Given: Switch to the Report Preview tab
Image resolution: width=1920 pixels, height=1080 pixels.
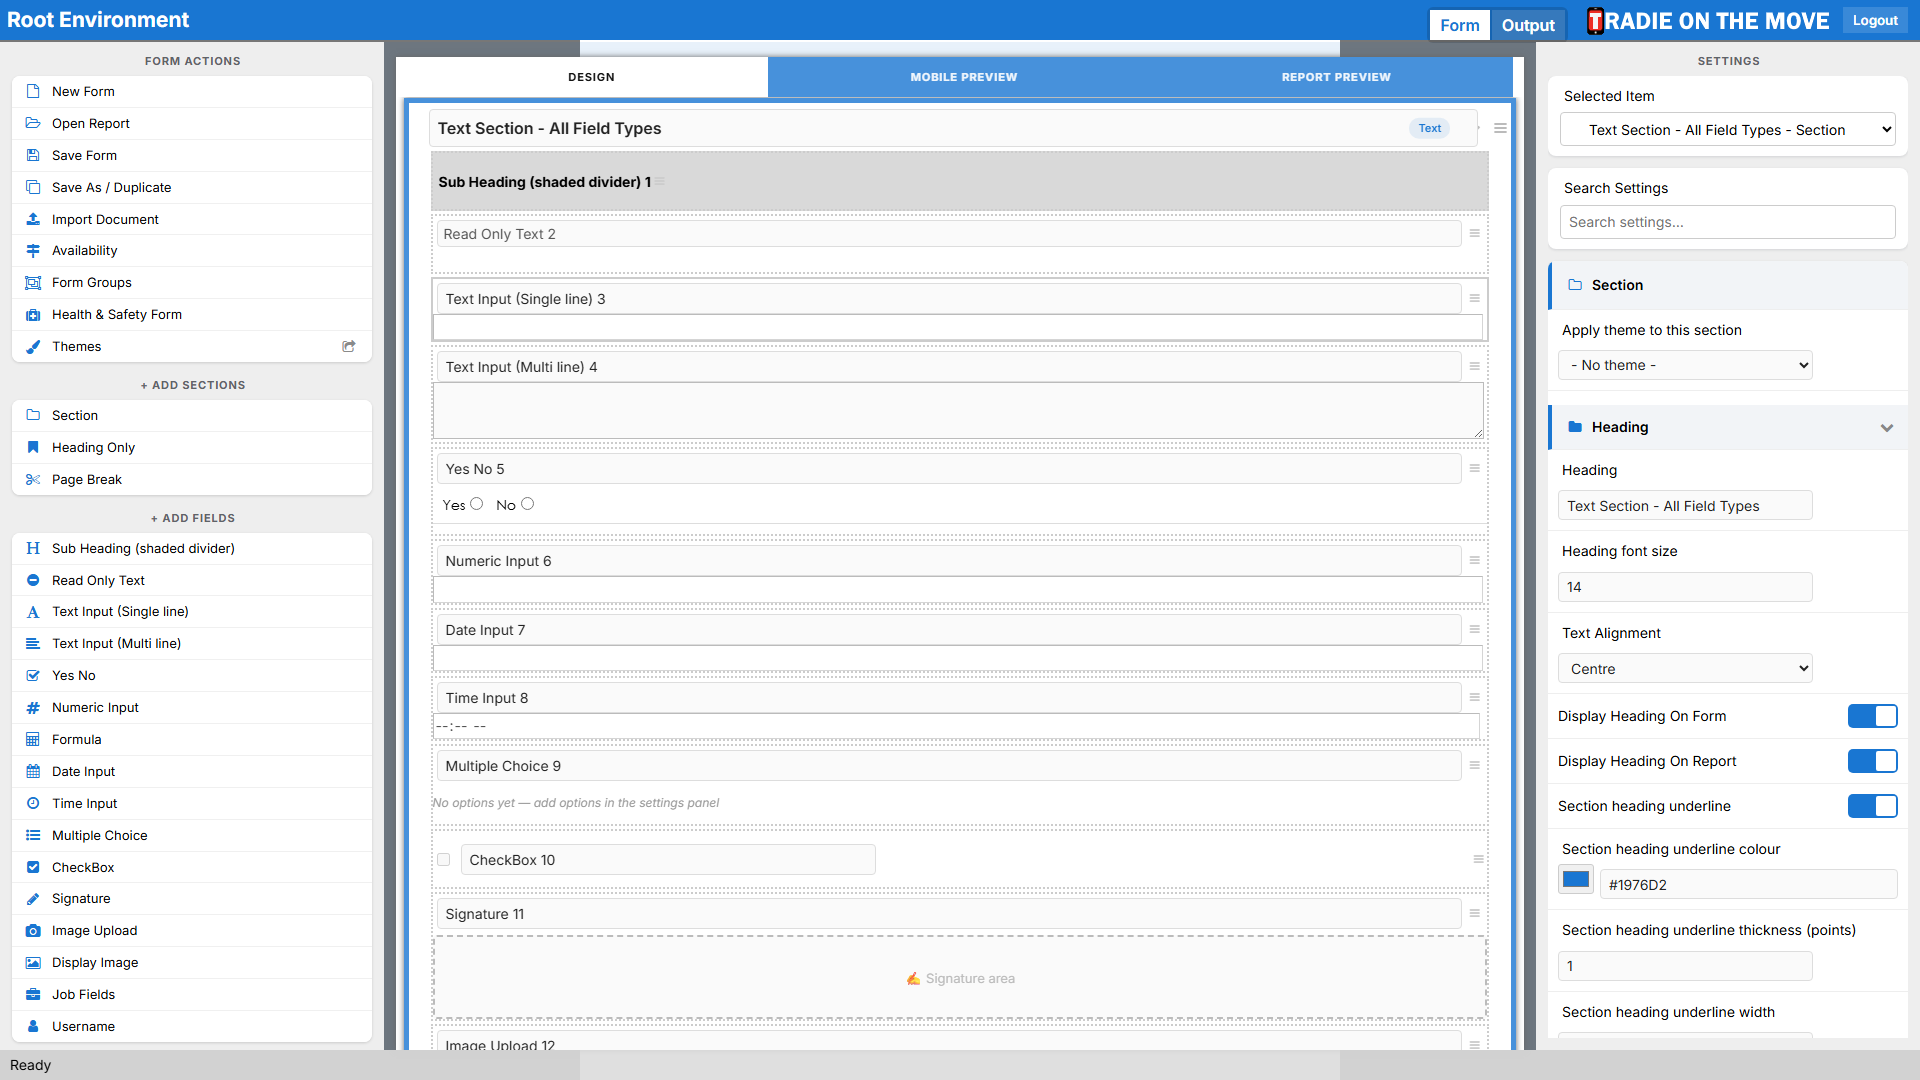Looking at the screenshot, I should [x=1336, y=77].
